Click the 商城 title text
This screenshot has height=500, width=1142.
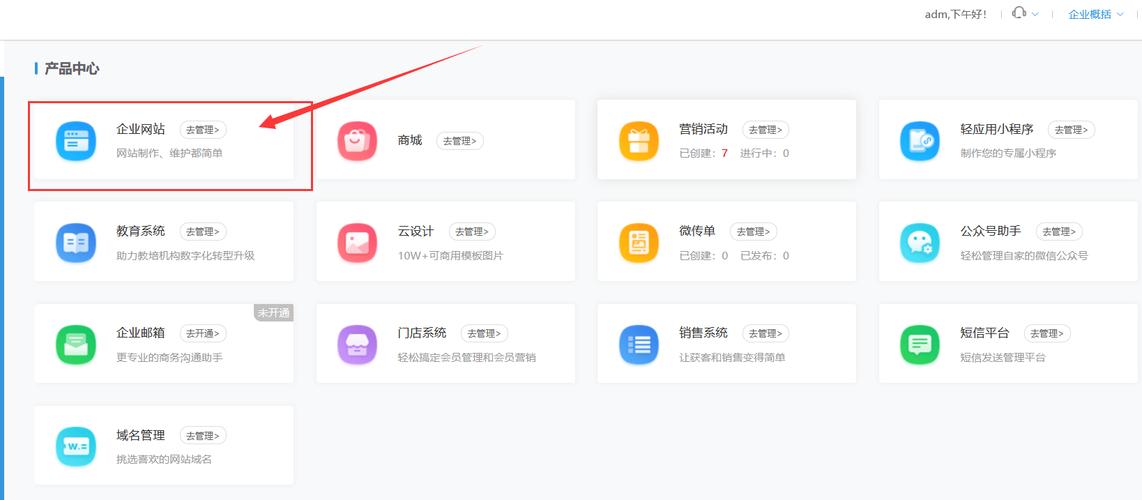click(410, 140)
